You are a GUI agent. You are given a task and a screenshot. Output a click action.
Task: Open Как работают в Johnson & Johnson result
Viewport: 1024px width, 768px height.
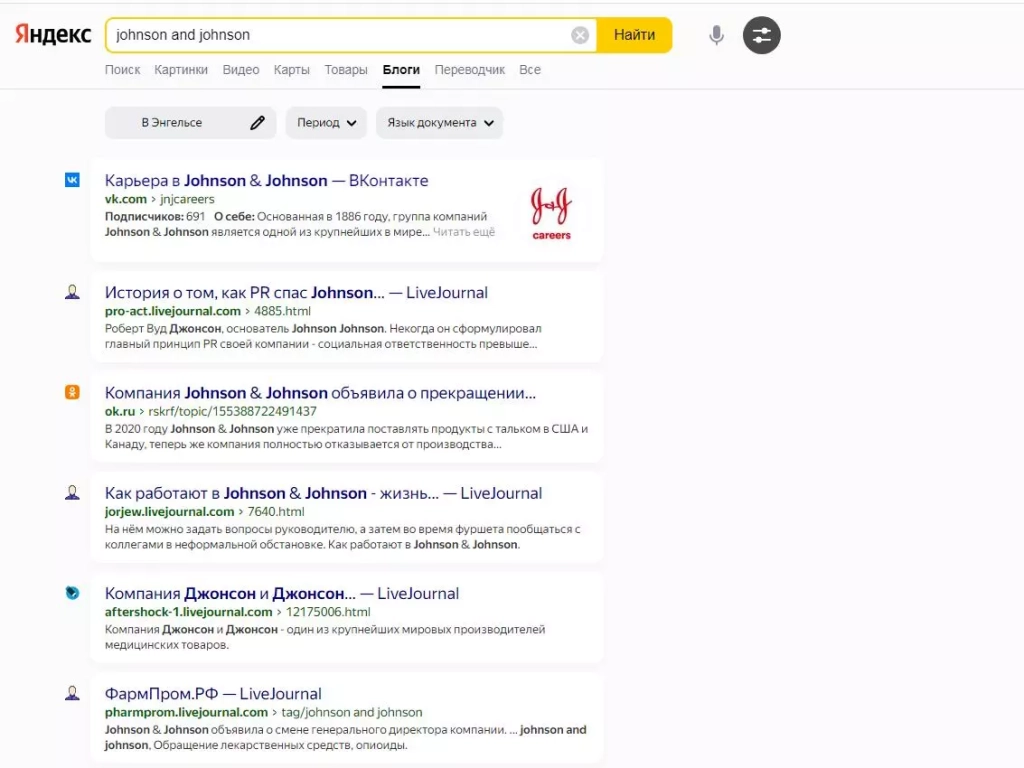click(323, 493)
